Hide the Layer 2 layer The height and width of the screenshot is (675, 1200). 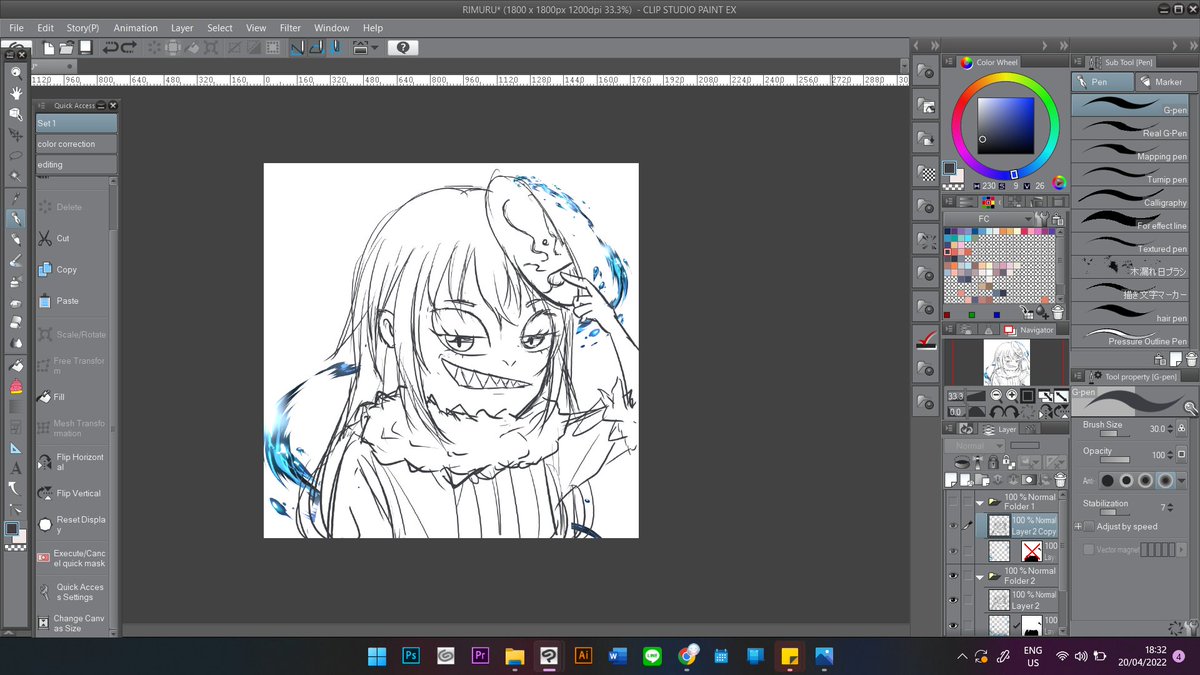953,600
